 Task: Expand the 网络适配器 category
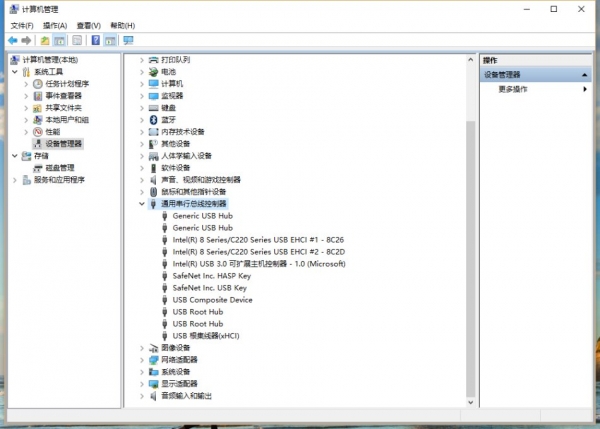(142, 360)
